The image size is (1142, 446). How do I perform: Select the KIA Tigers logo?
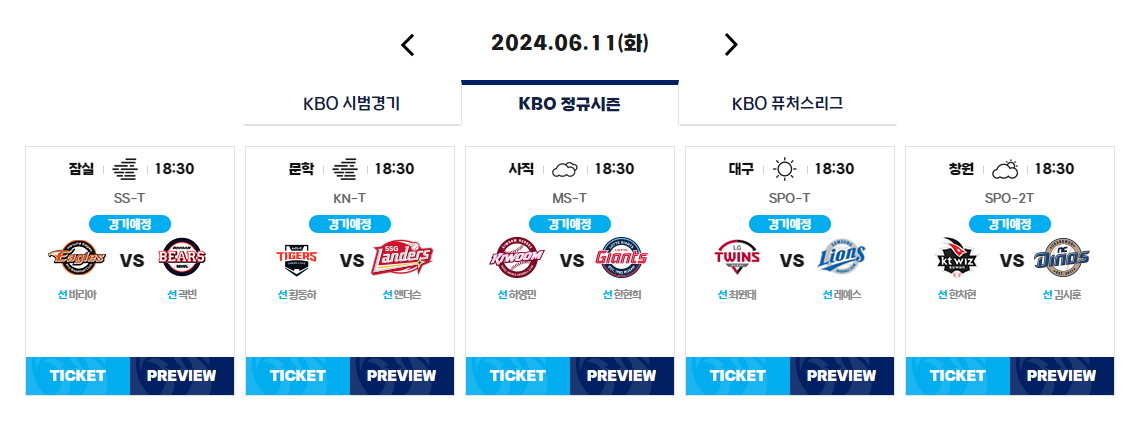click(296, 257)
